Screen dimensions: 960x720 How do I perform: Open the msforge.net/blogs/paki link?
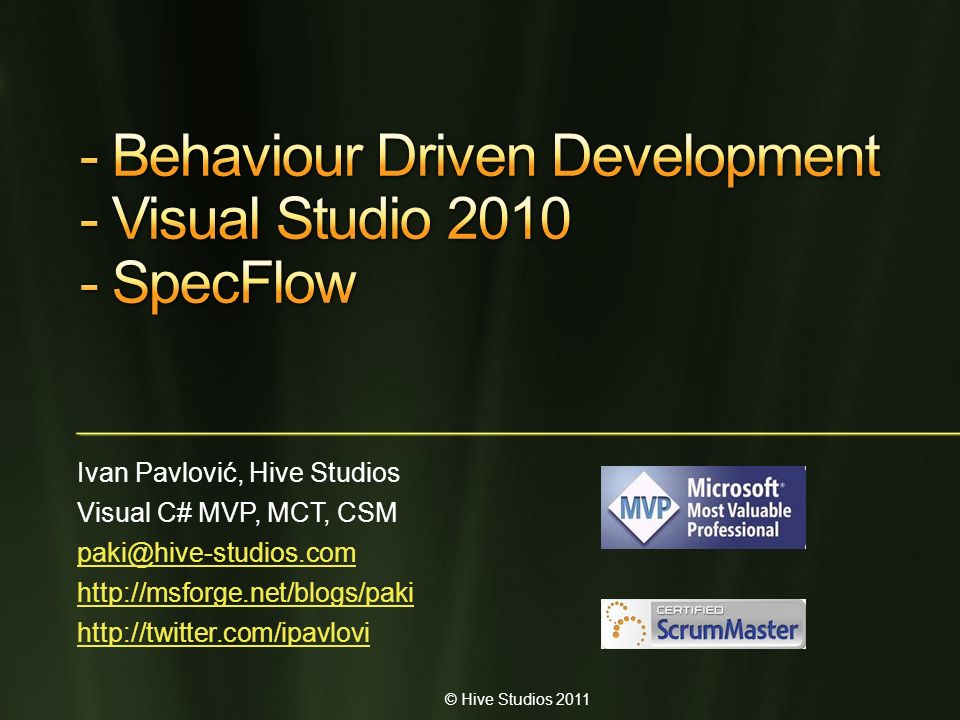246,593
